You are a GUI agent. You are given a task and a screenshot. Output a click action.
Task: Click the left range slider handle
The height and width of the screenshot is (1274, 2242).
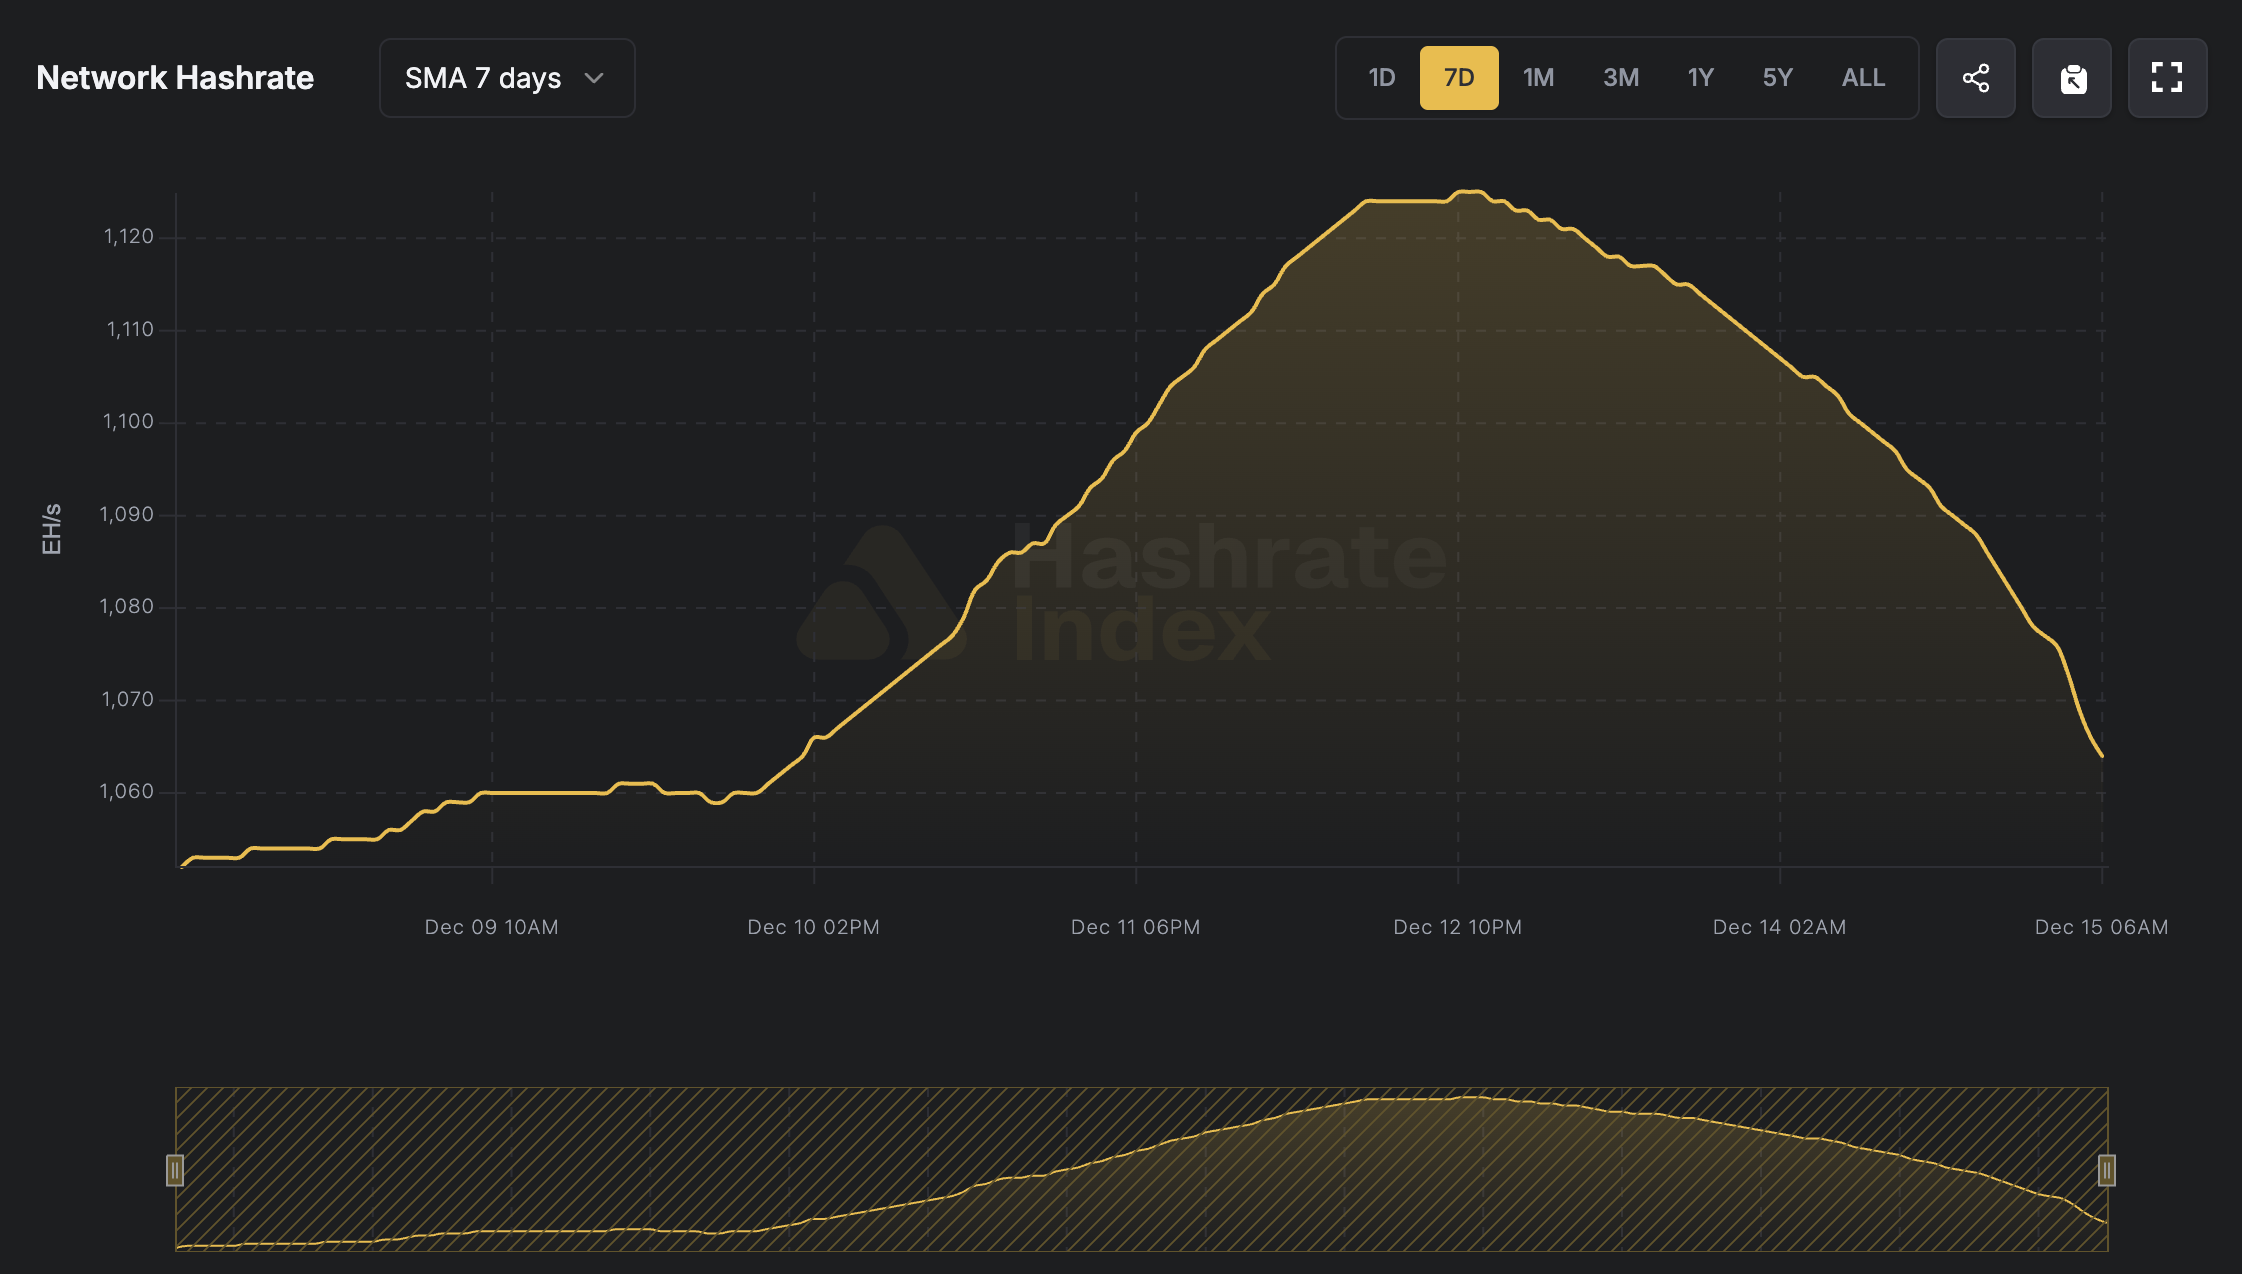pyautogui.click(x=176, y=1170)
